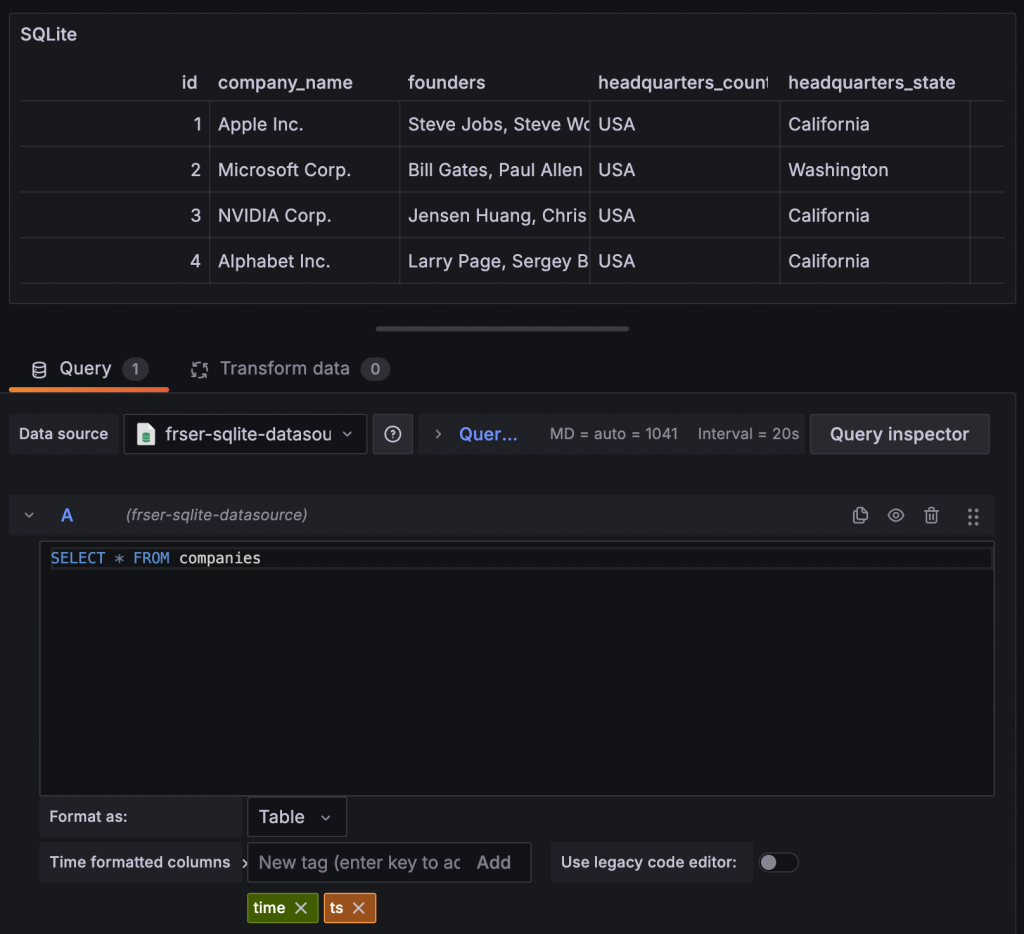Viewport: 1024px width, 934px height.
Task: Sort by founders column header
Action: pyautogui.click(x=447, y=82)
